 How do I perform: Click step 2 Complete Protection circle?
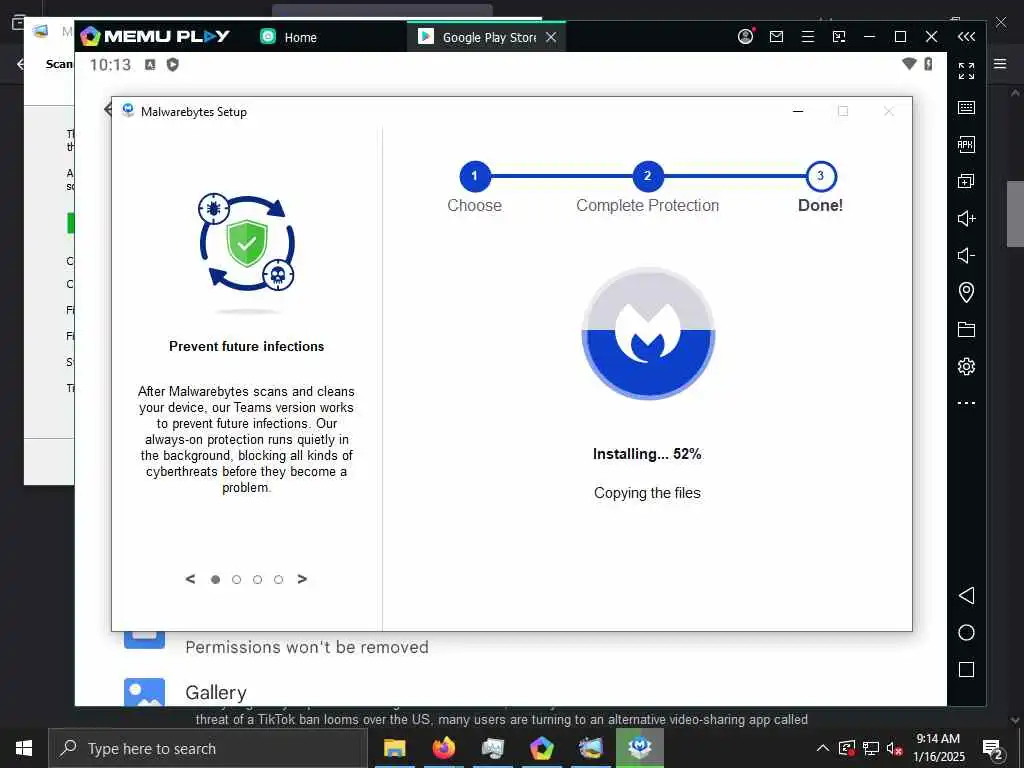pyautogui.click(x=648, y=176)
